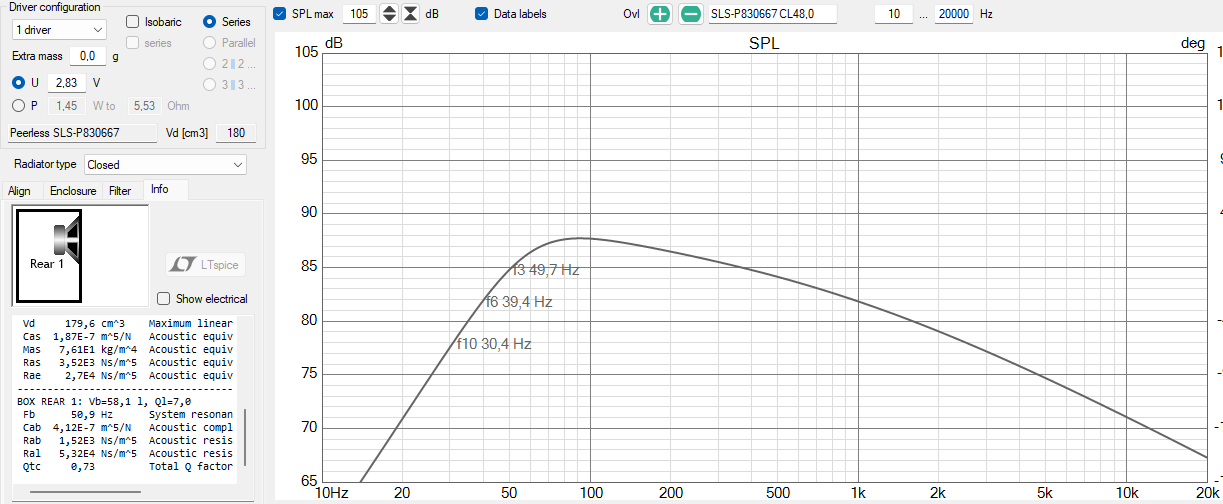Add overlay with the green plus icon
The width and height of the screenshot is (1223, 504).
click(659, 14)
